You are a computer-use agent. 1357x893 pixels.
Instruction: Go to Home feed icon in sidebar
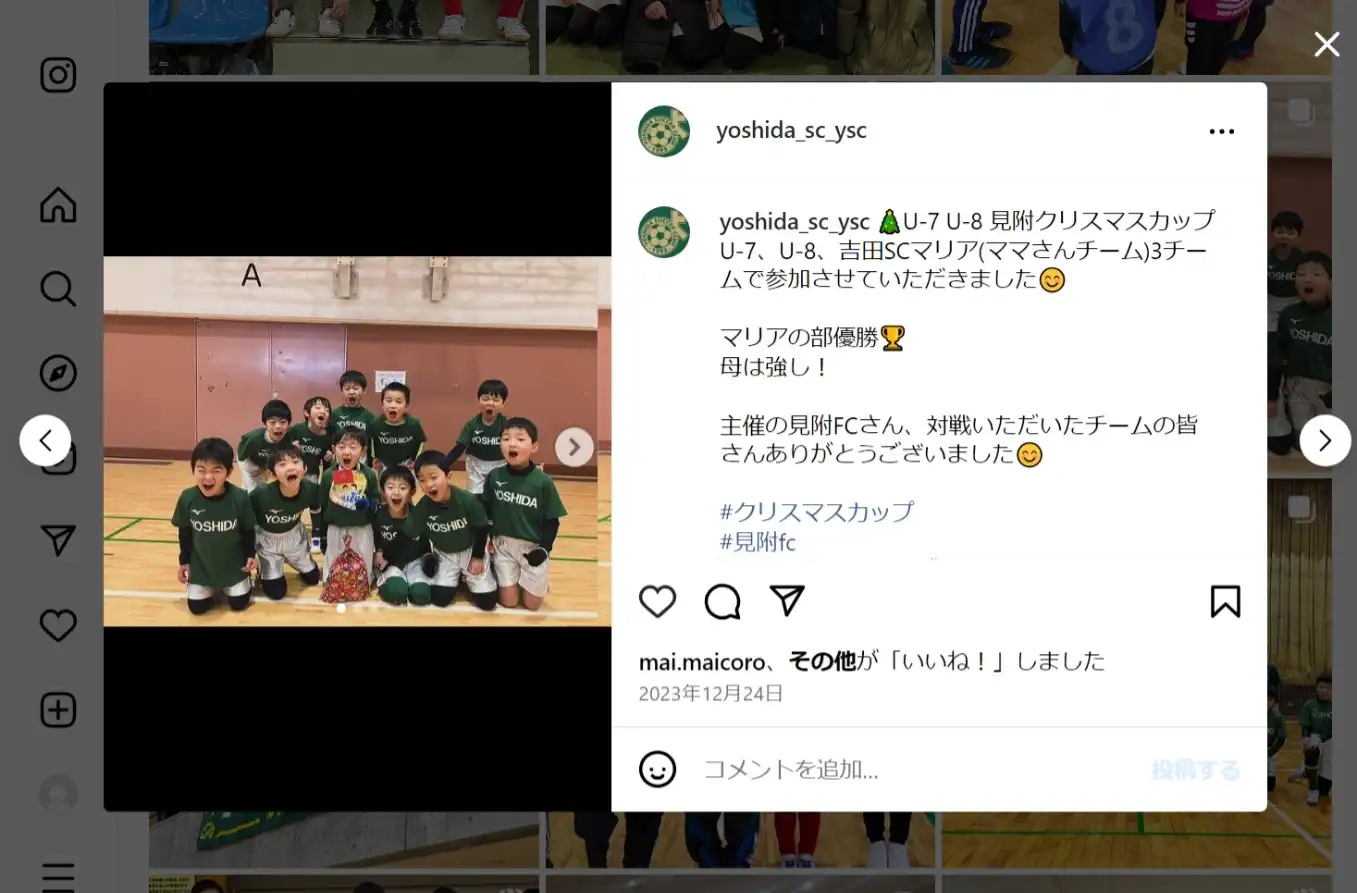58,205
